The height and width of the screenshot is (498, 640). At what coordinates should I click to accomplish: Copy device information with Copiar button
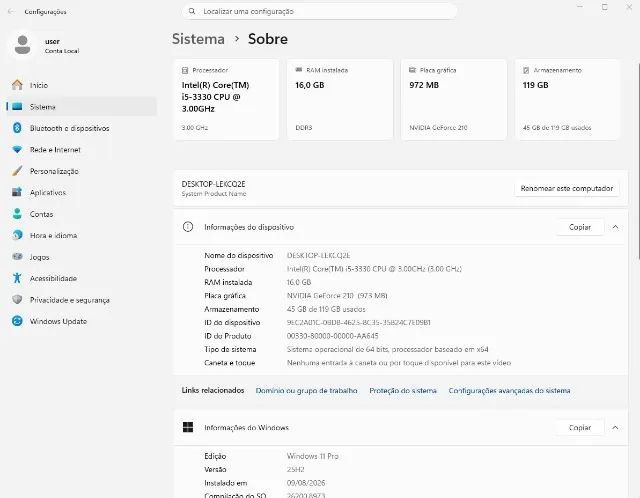(x=580, y=227)
